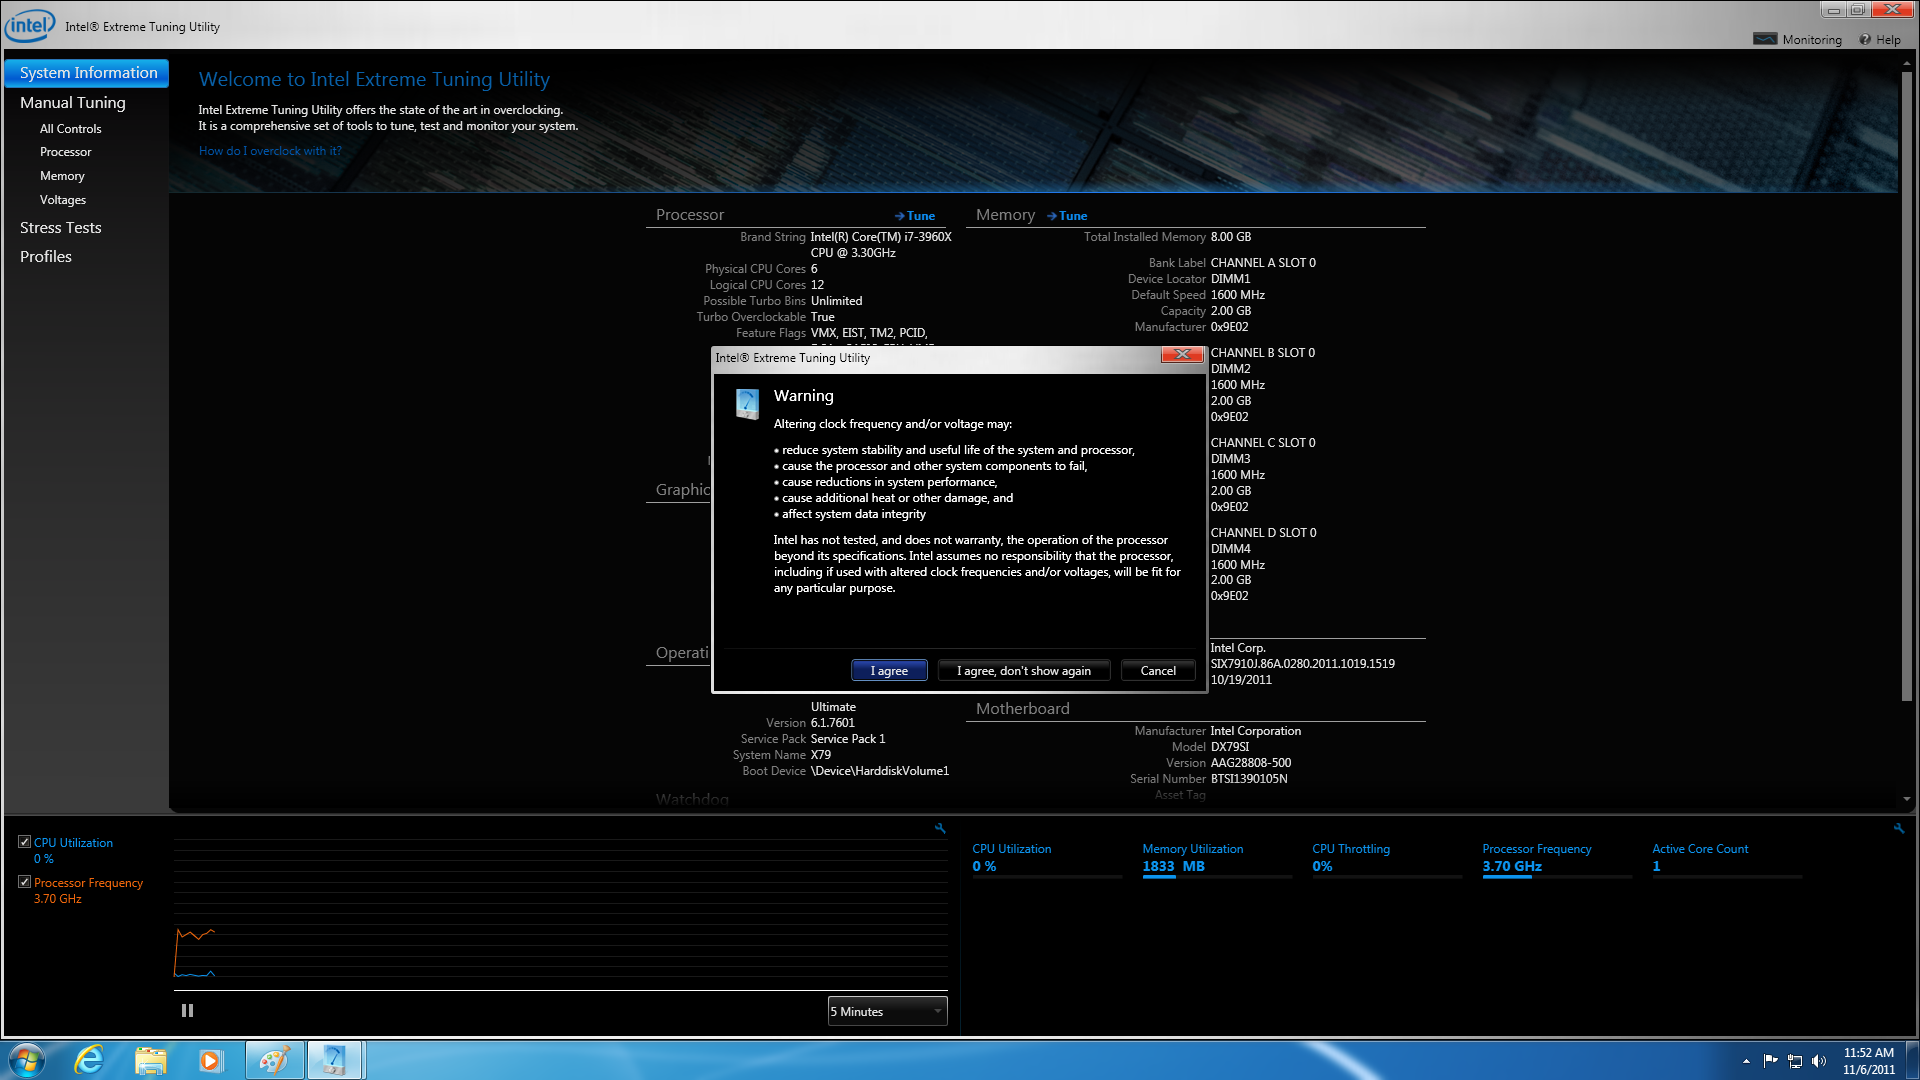This screenshot has width=1920, height=1080.
Task: Open the volume tray icon
Action: 1819,1061
